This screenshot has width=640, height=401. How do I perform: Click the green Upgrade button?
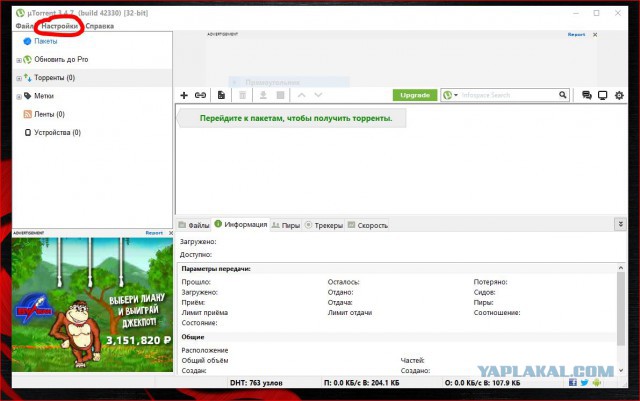click(x=415, y=95)
